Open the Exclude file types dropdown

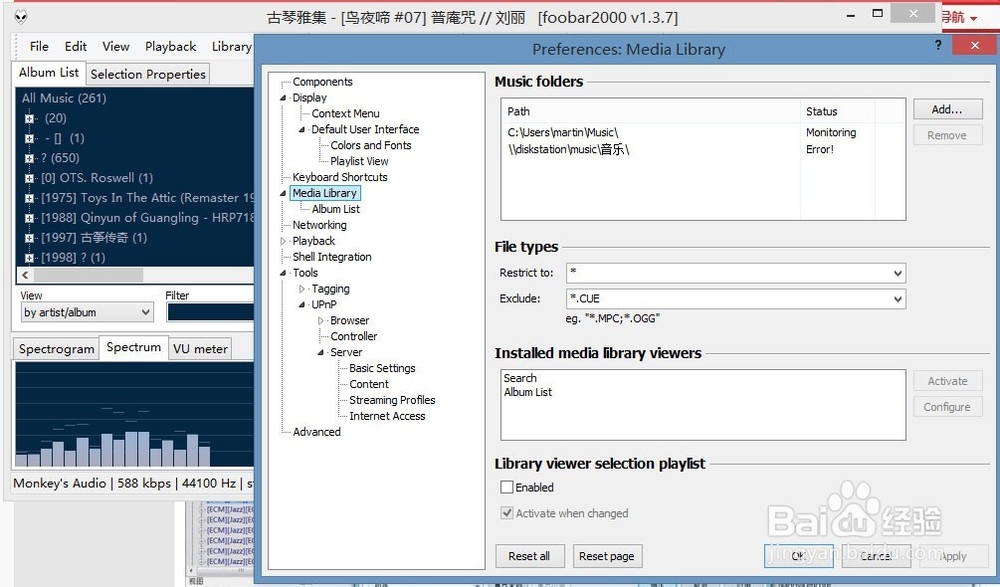click(897, 299)
